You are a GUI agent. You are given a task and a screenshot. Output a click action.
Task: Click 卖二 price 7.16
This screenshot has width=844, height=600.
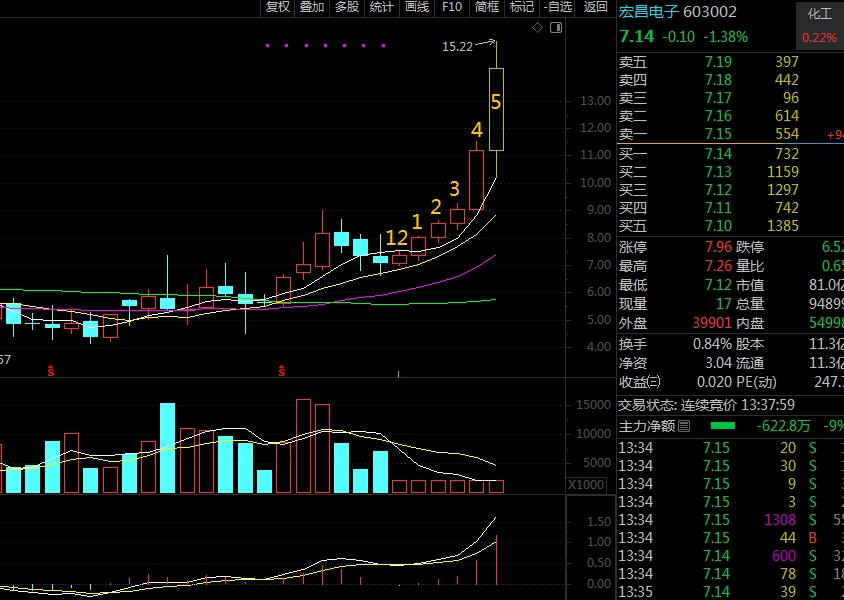[x=718, y=116]
